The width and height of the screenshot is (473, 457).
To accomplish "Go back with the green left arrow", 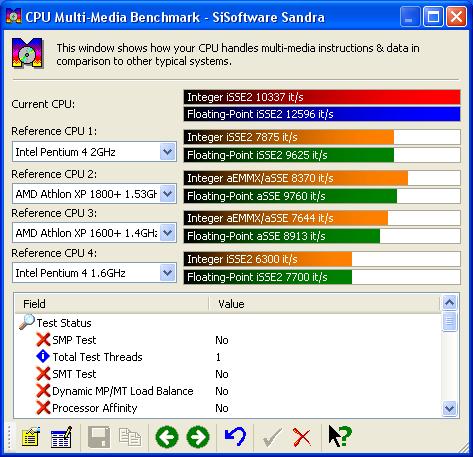I will pyautogui.click(x=167, y=437).
